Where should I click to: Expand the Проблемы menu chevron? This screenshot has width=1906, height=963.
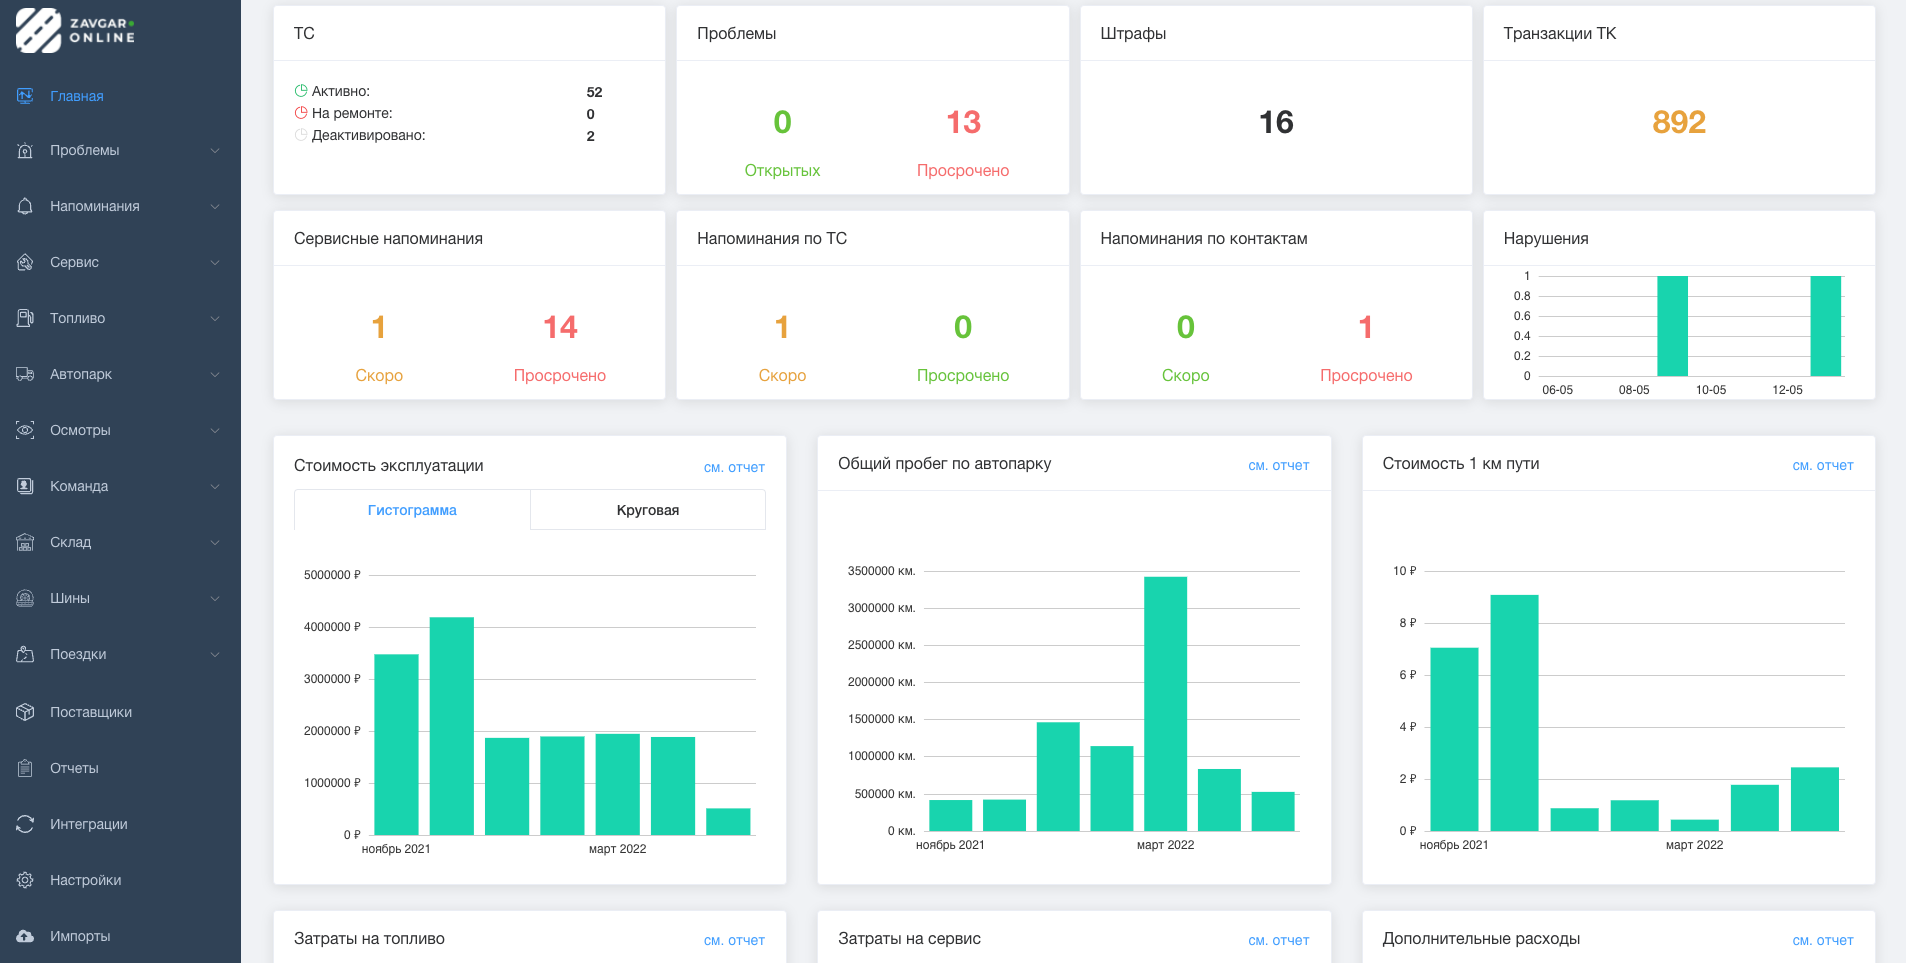point(214,150)
